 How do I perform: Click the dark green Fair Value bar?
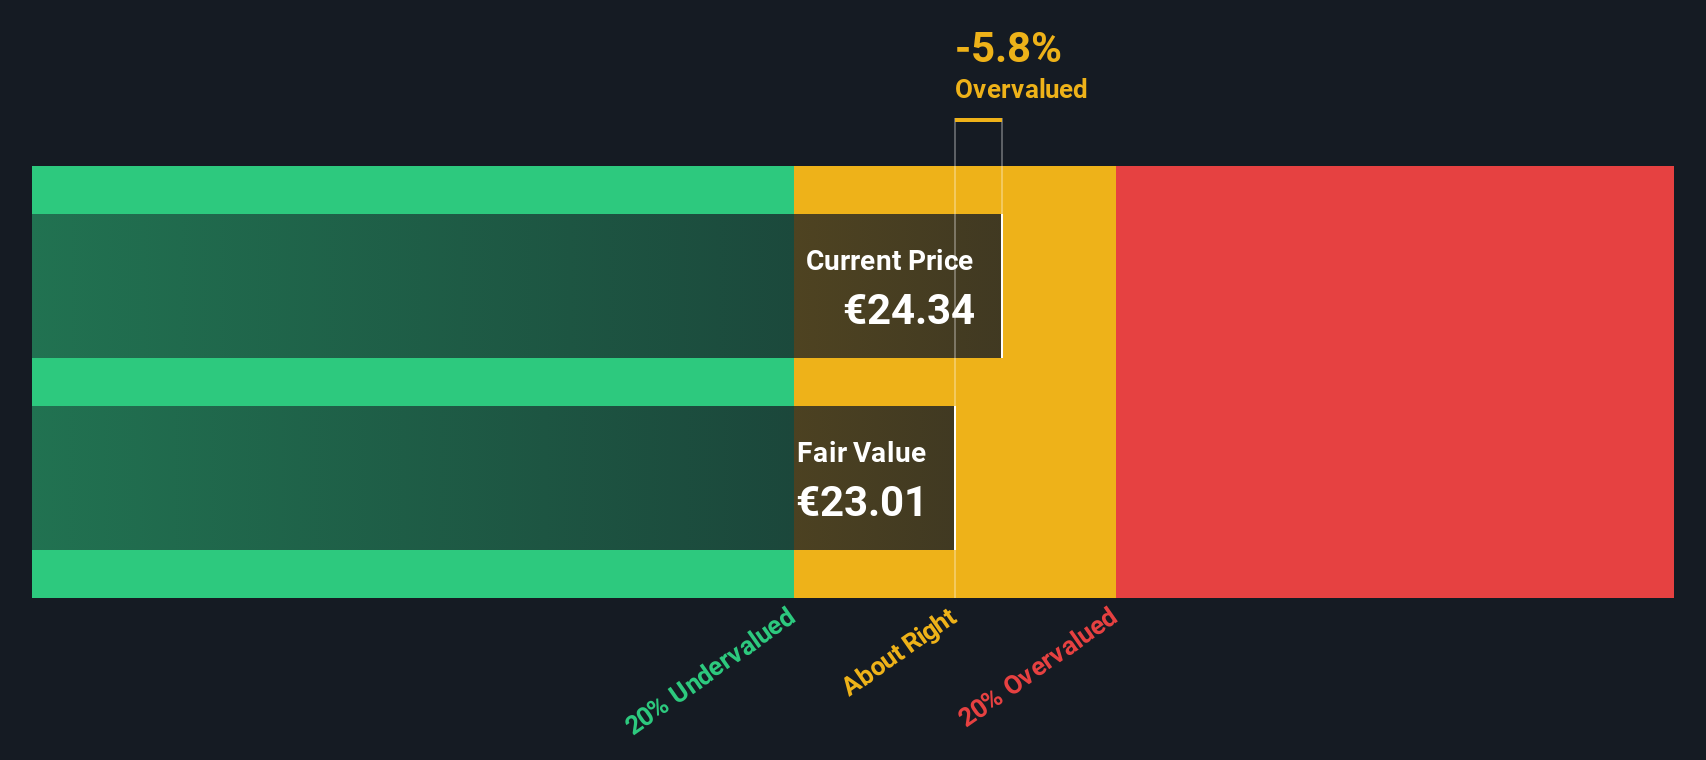coord(413,478)
